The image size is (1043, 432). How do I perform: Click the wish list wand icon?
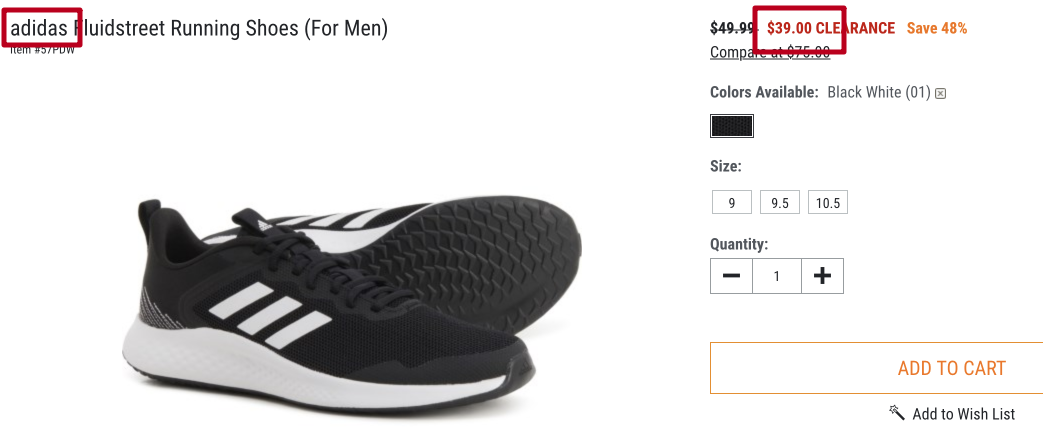(897, 412)
